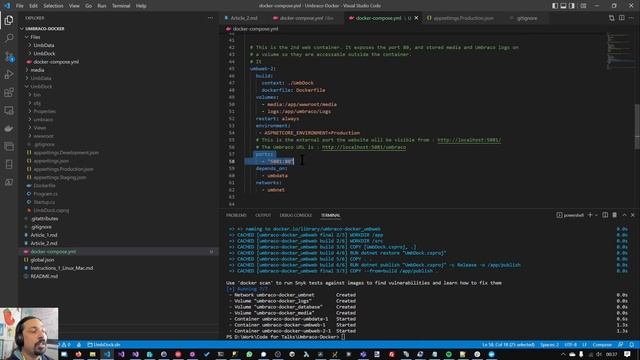This screenshot has width=640, height=360.
Task: Click UmbDock.sln in status bar
Action: point(104,345)
